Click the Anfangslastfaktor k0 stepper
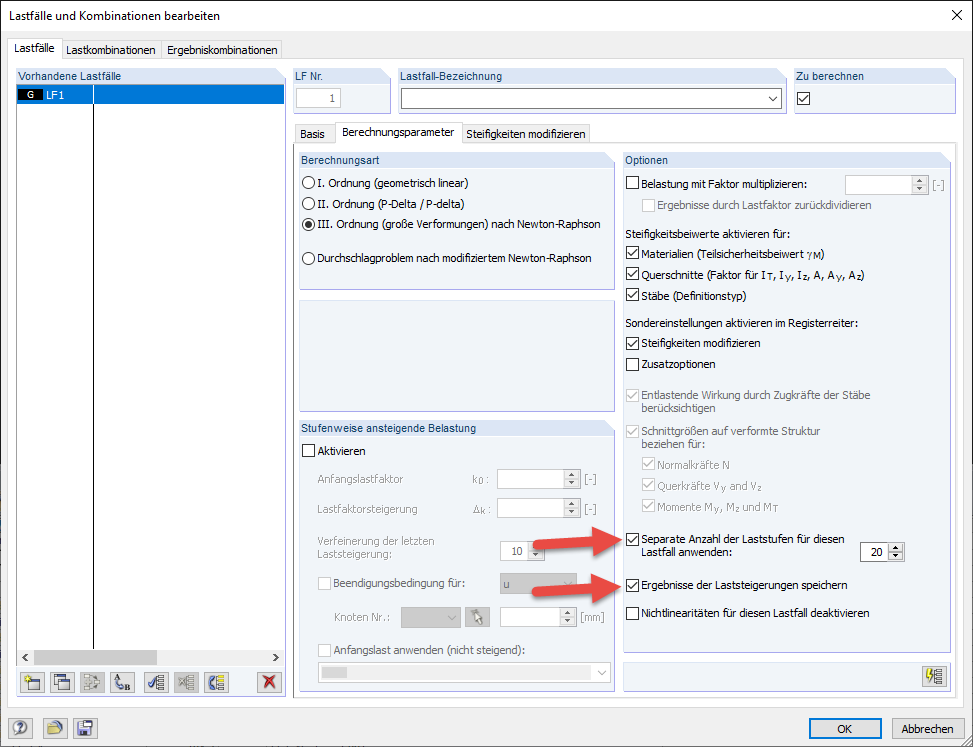 pos(572,479)
